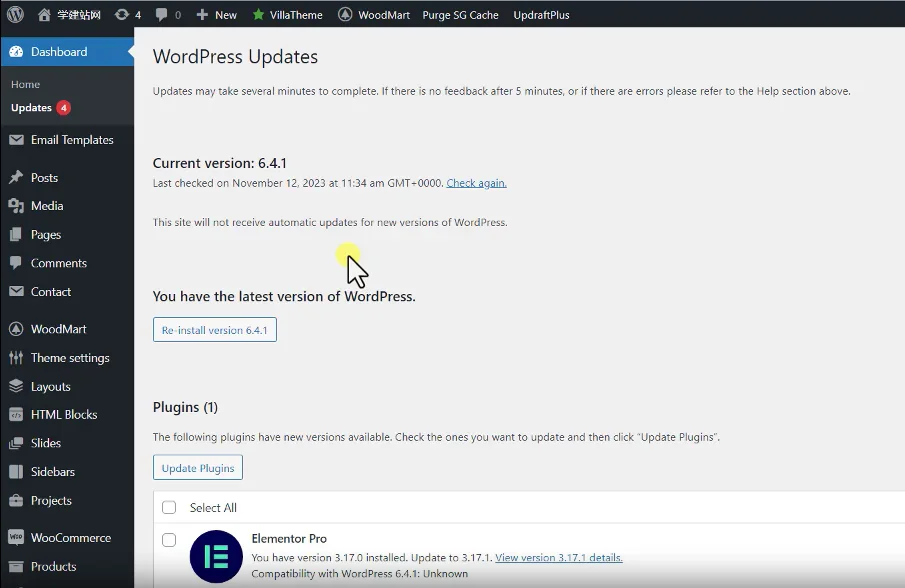Click the Select All label text
The width and height of the screenshot is (905, 588).
(x=213, y=508)
